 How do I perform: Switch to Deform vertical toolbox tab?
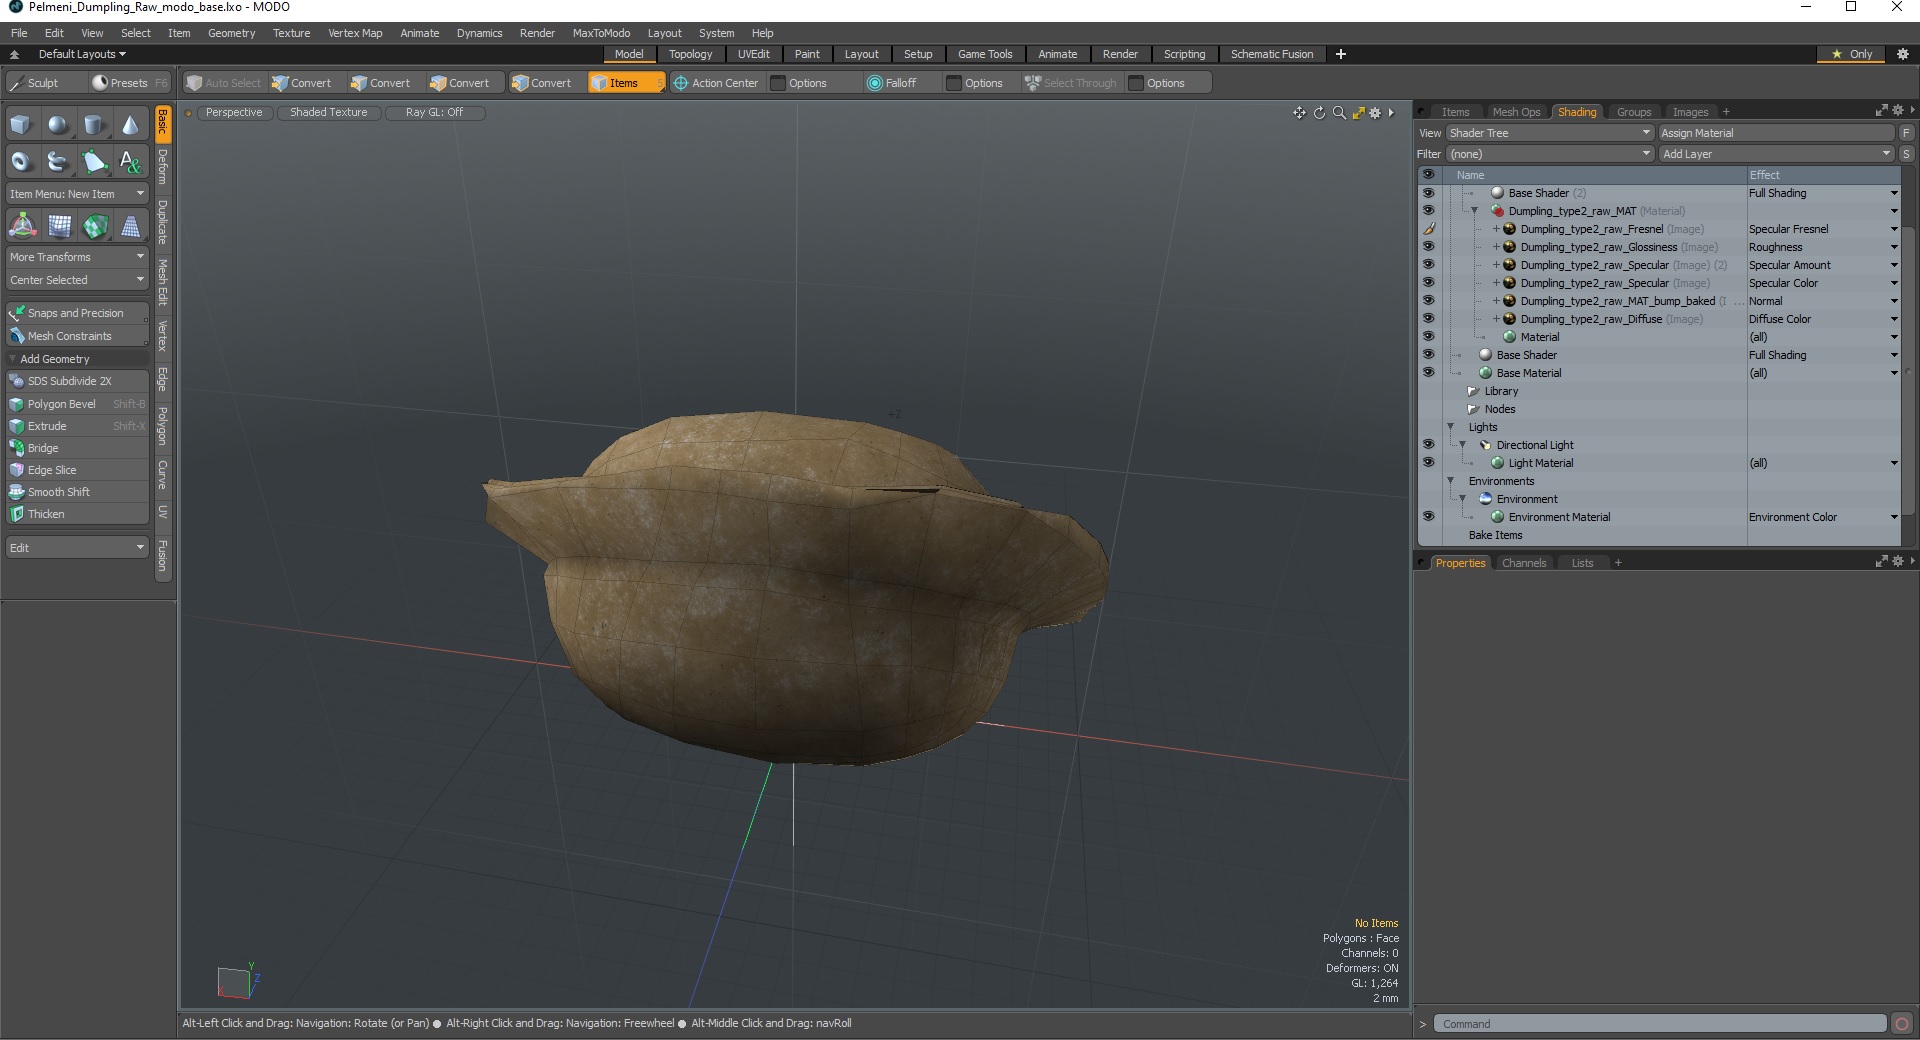(x=163, y=167)
